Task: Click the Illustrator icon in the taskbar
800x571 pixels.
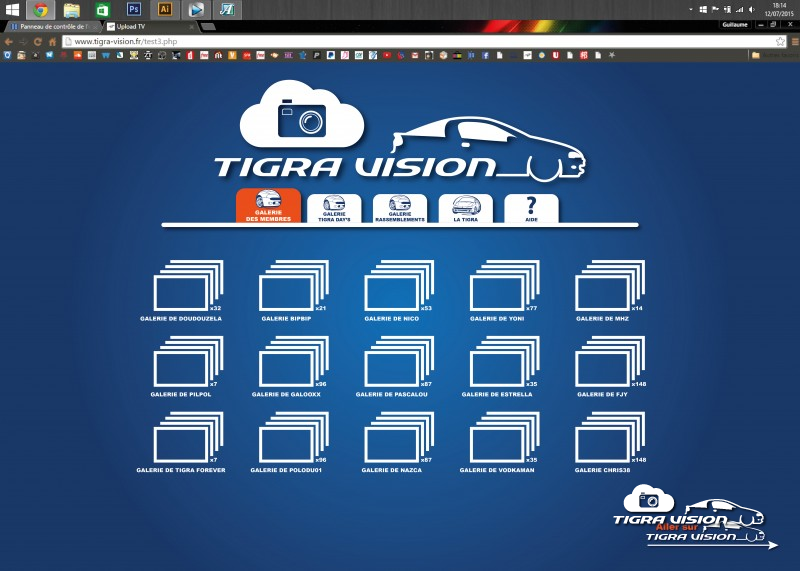Action: [165, 9]
